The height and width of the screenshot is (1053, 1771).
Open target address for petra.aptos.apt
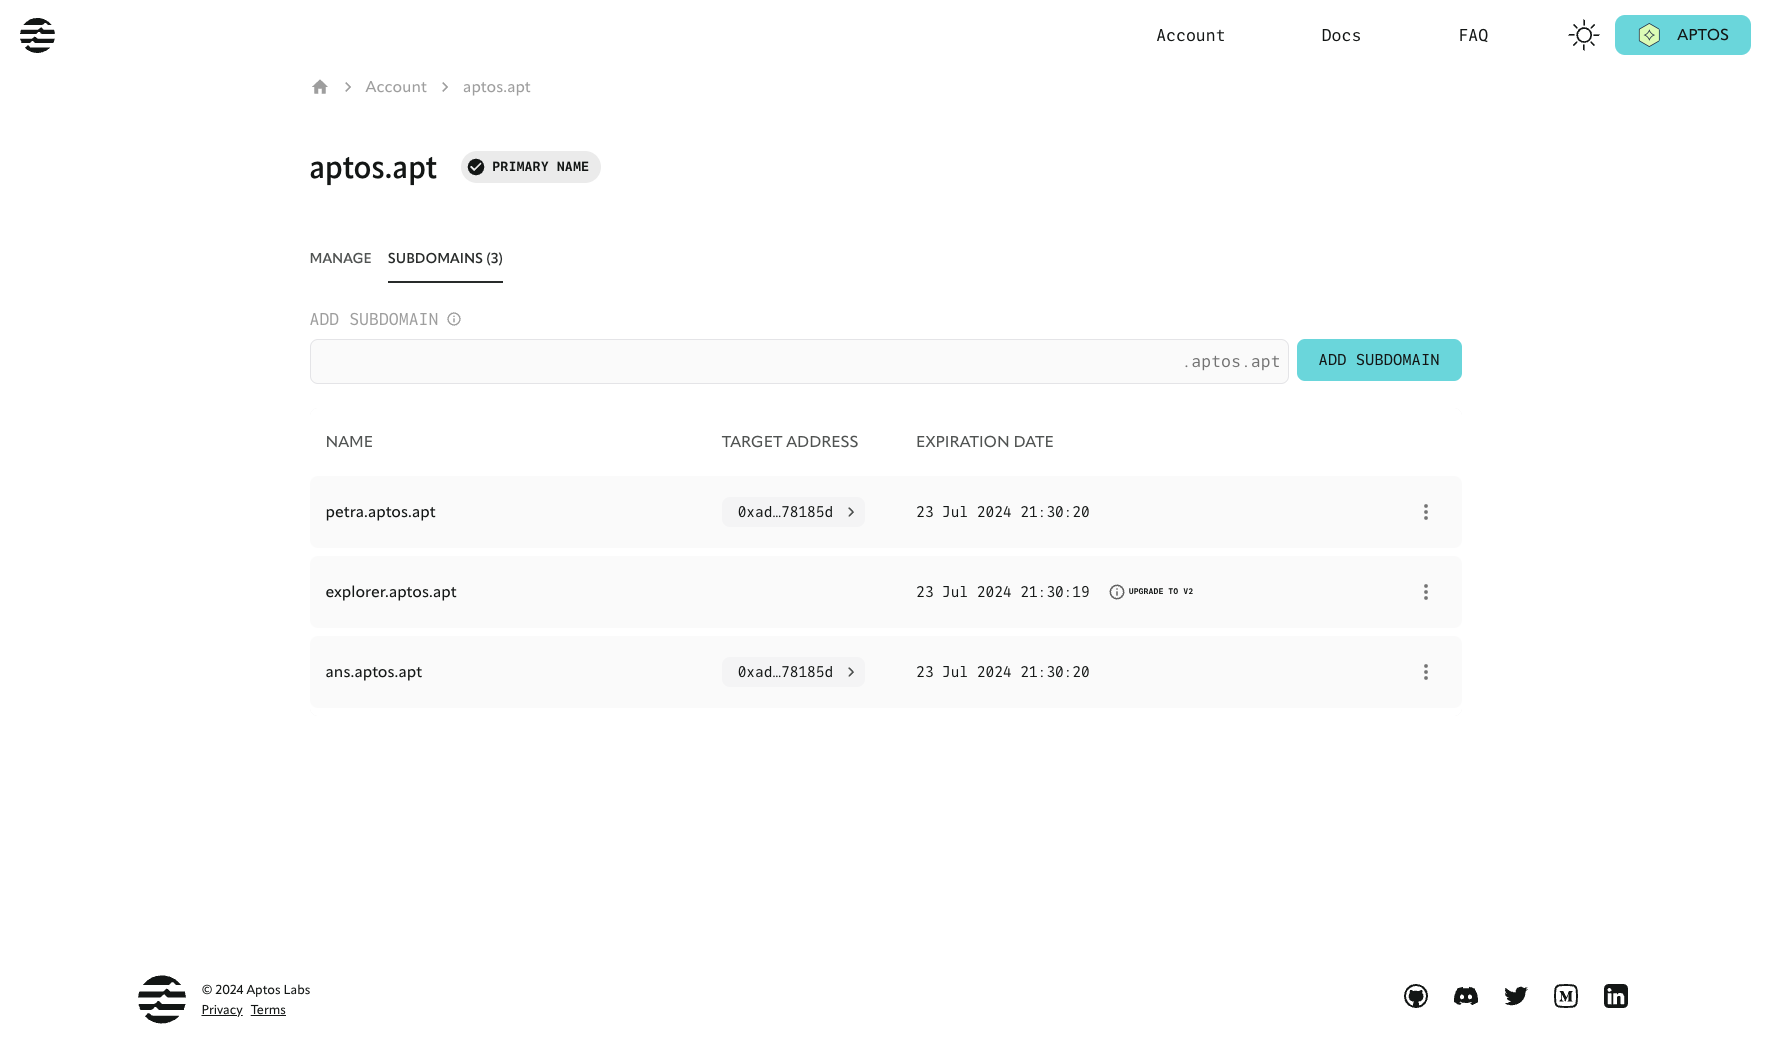(x=793, y=512)
